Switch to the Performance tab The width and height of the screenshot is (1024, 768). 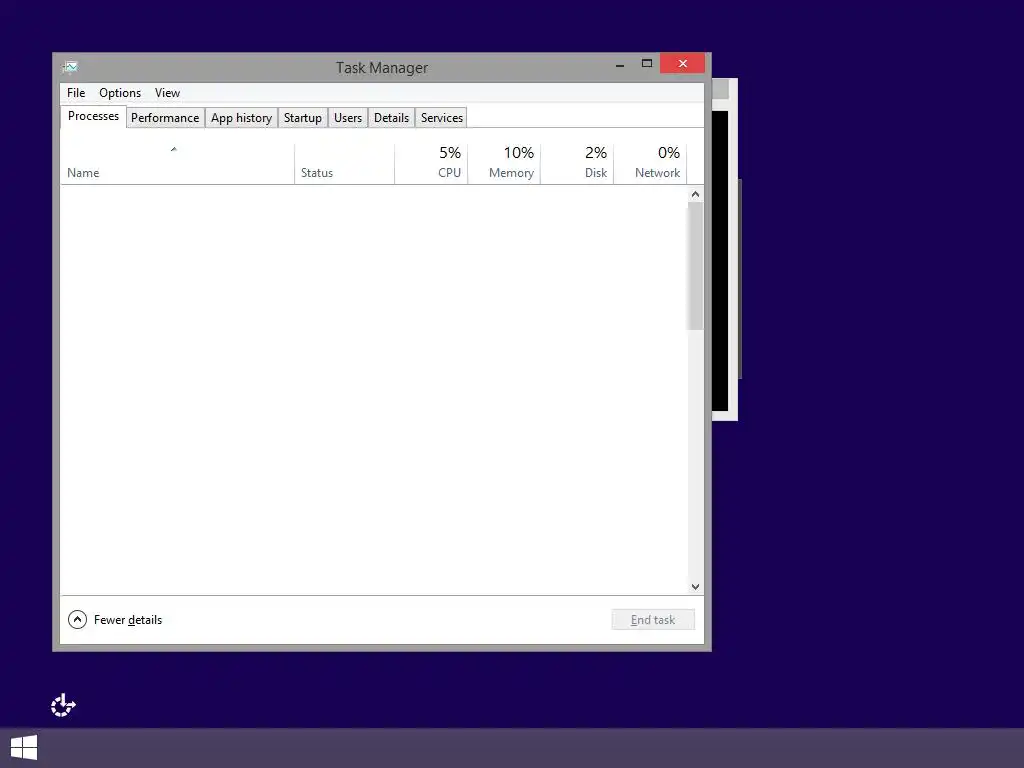[165, 118]
